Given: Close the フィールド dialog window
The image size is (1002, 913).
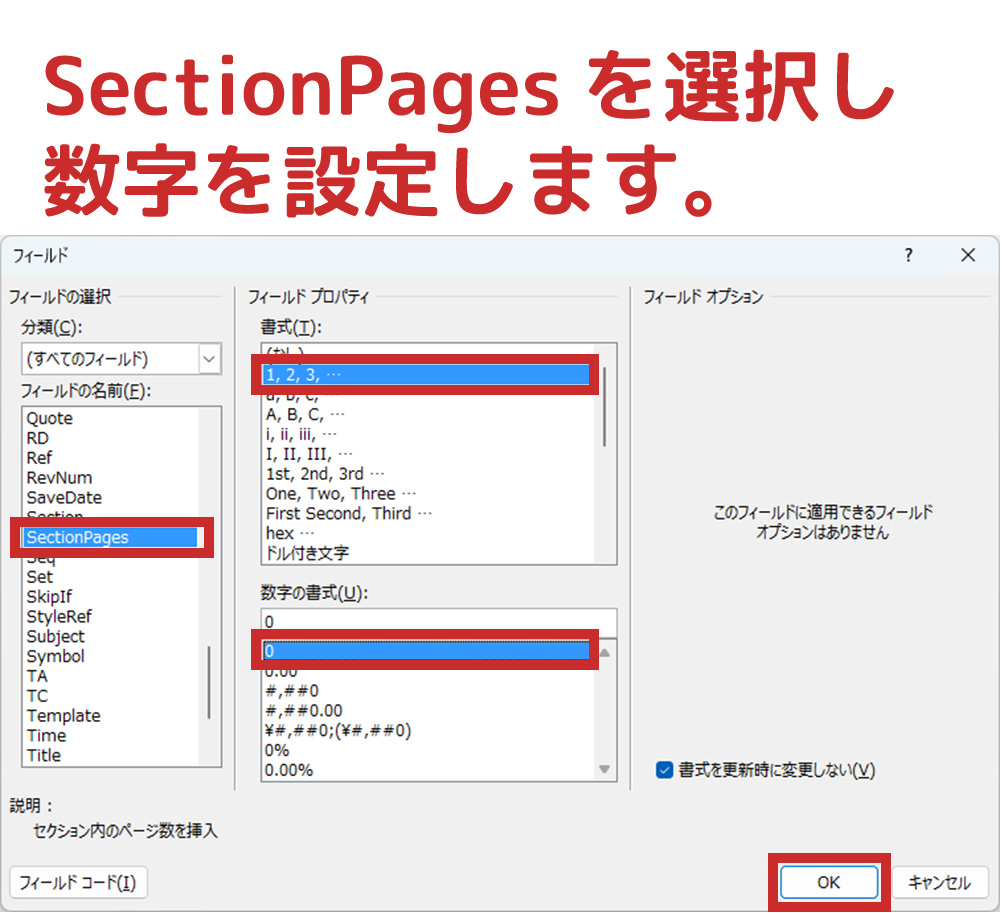Looking at the screenshot, I should [967, 256].
